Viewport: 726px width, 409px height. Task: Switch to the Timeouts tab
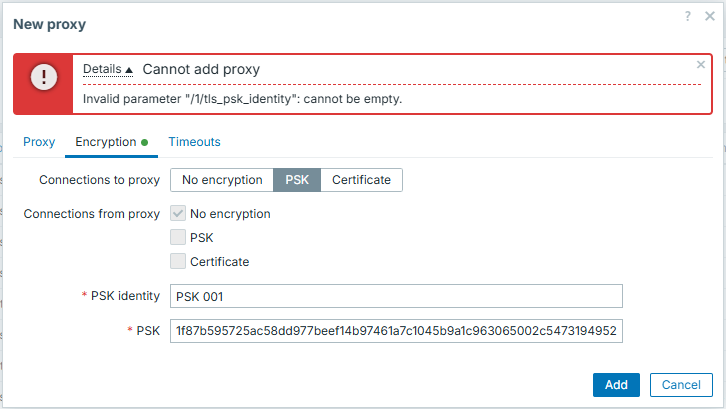(x=194, y=142)
